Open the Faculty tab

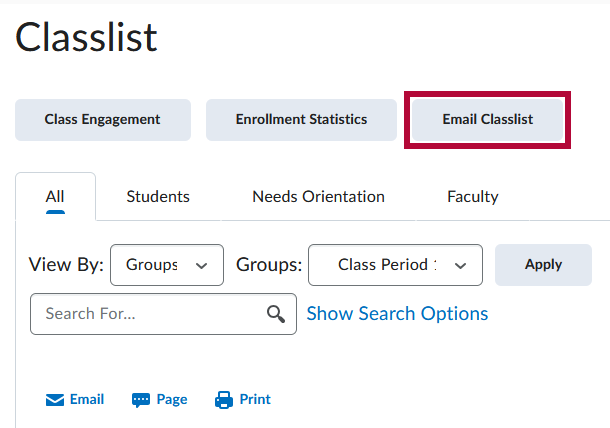(472, 197)
